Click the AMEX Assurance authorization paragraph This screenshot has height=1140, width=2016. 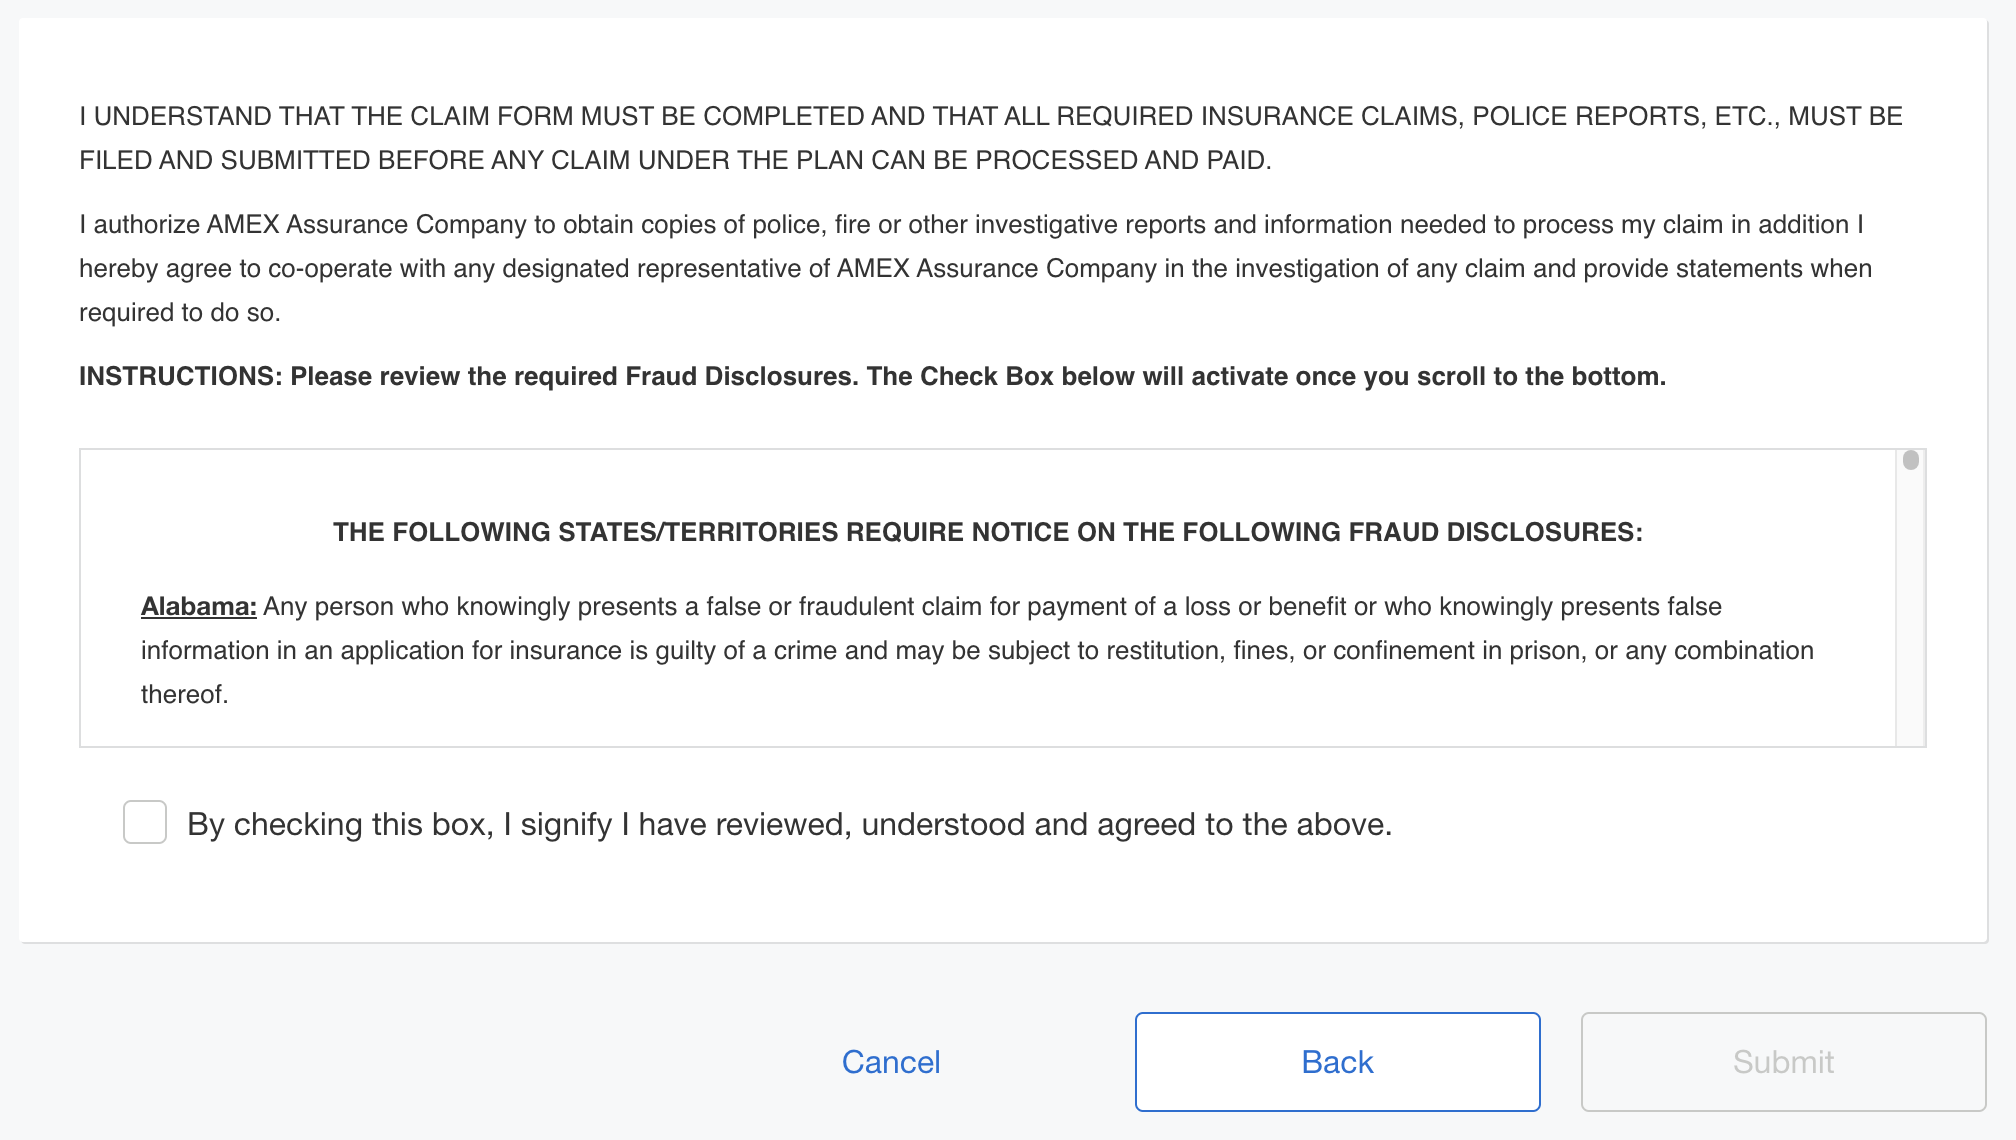pyautogui.click(x=1000, y=267)
